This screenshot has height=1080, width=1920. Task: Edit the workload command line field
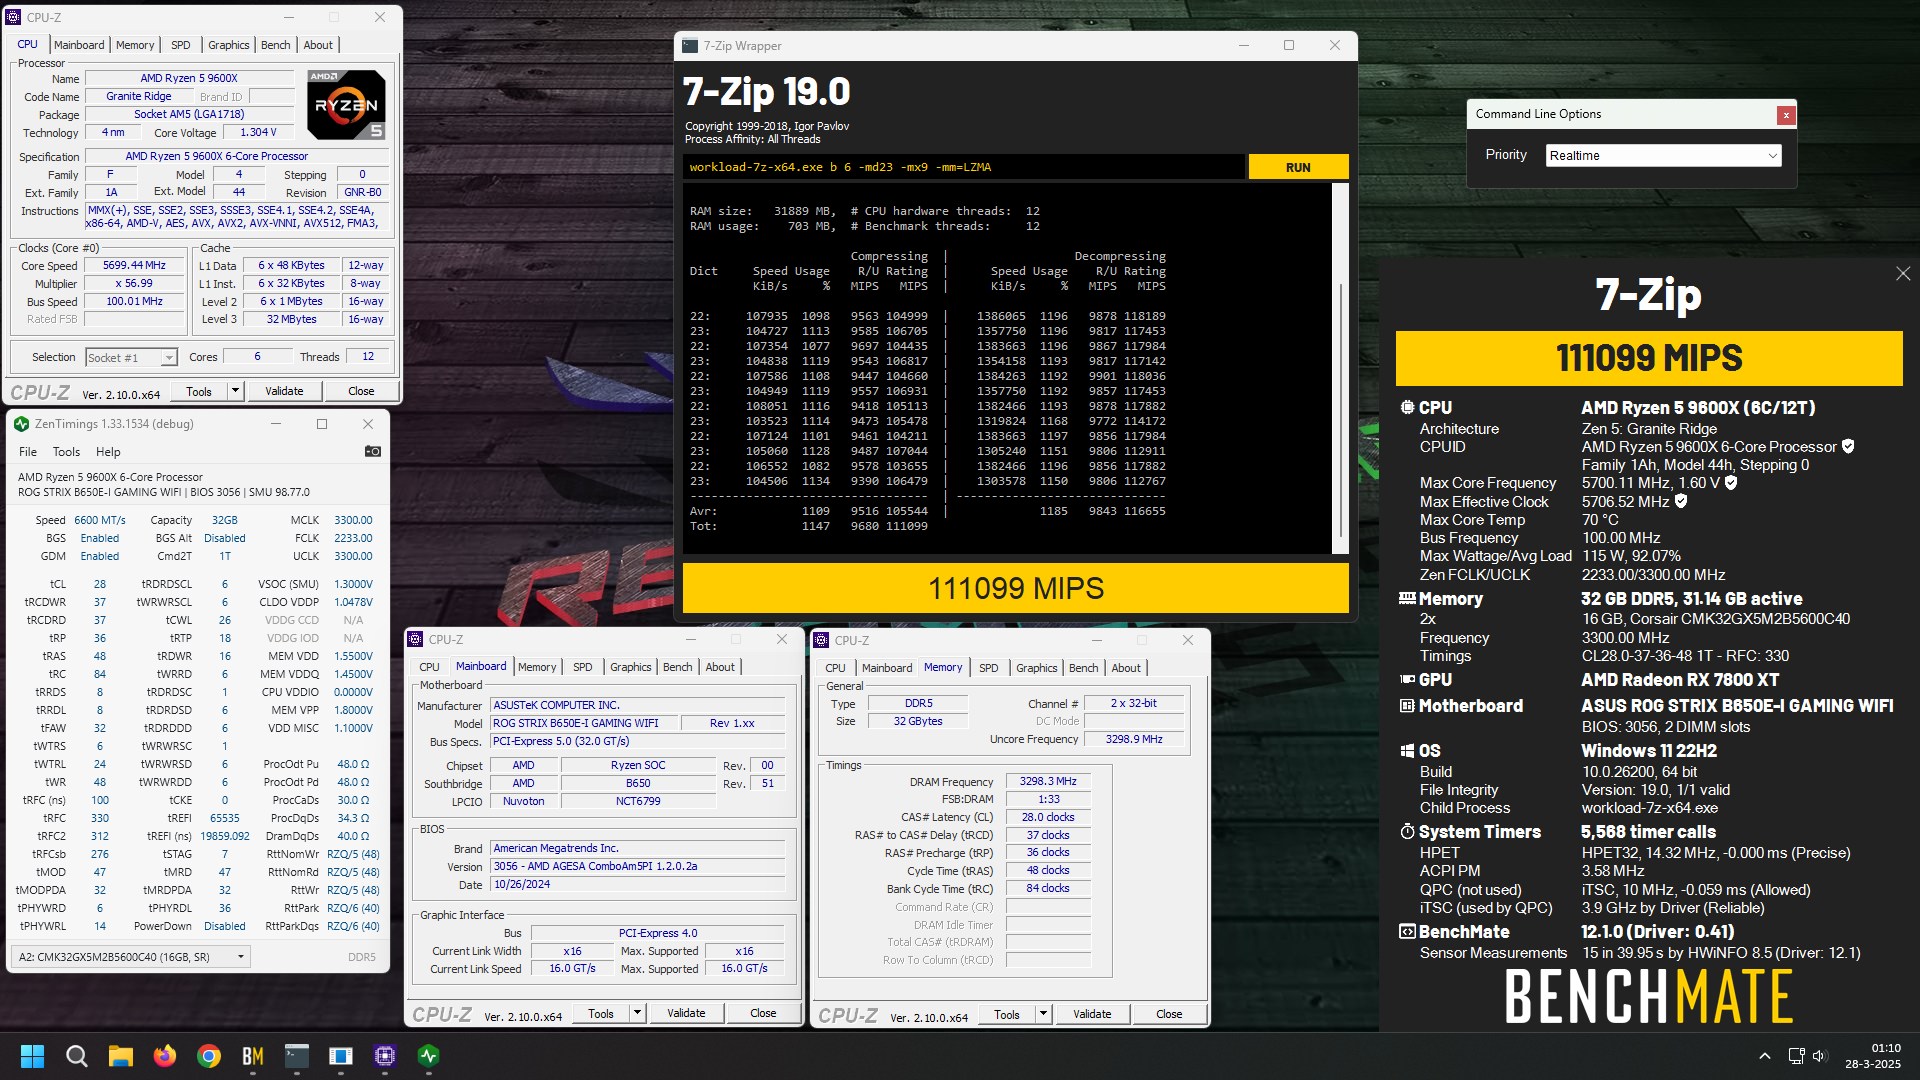(x=964, y=167)
